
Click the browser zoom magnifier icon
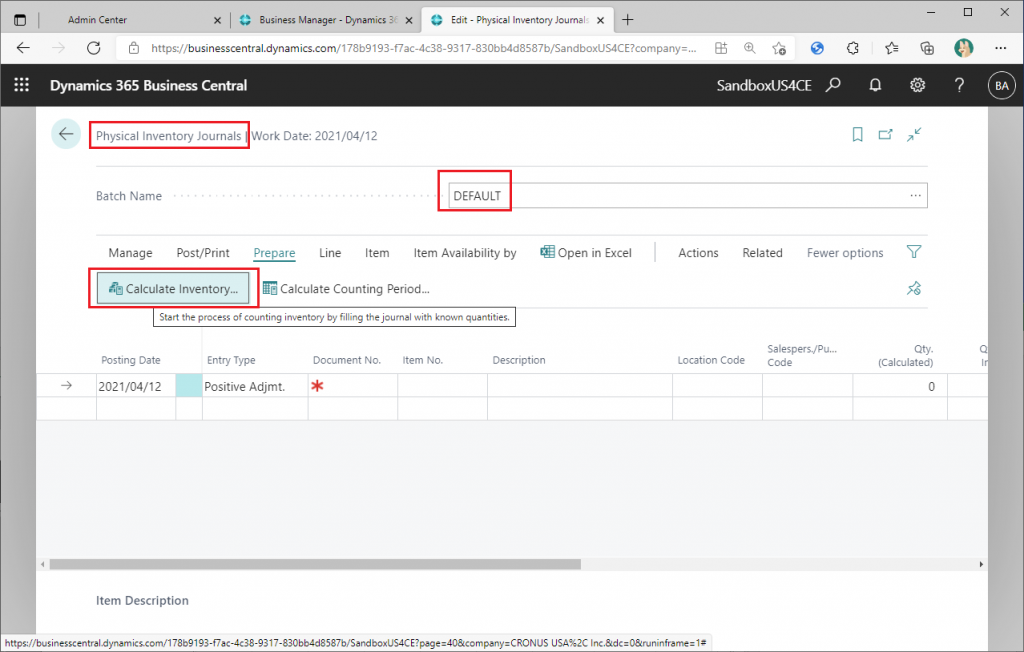tap(750, 48)
